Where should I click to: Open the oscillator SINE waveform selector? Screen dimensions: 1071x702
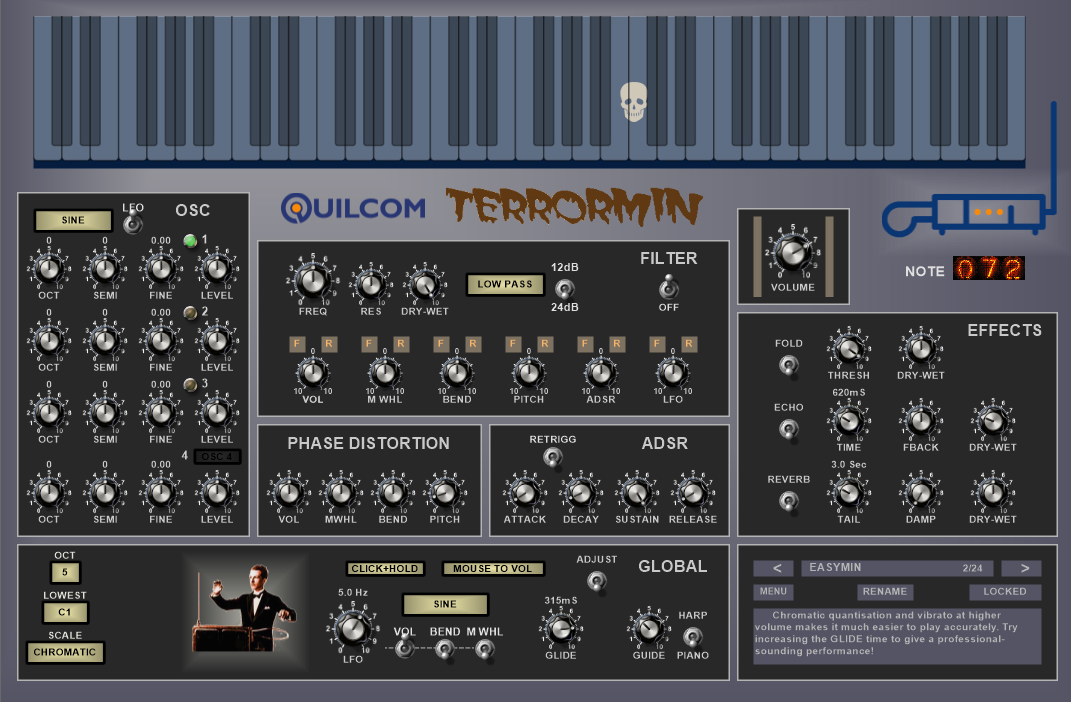73,220
